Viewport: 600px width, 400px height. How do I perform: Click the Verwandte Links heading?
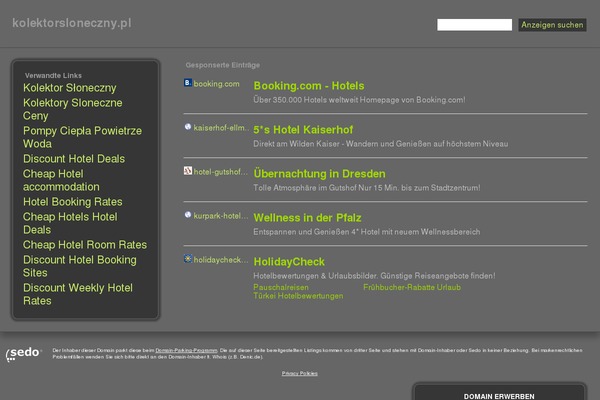(x=53, y=75)
